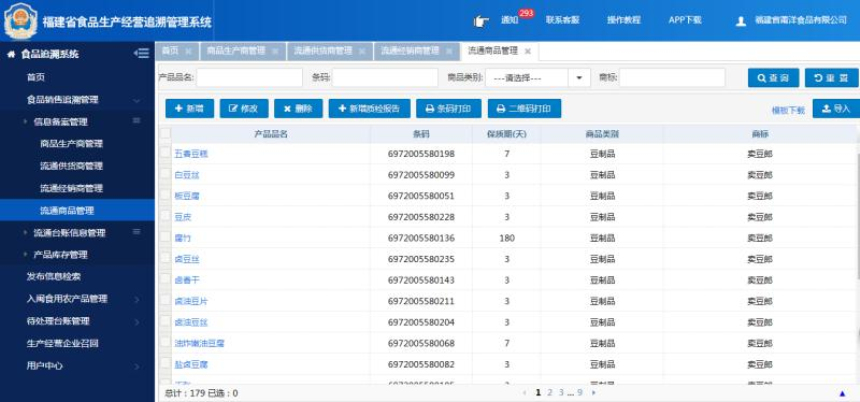The width and height of the screenshot is (860, 402).
Task: Click the 导入 import button
Action: click(x=835, y=109)
